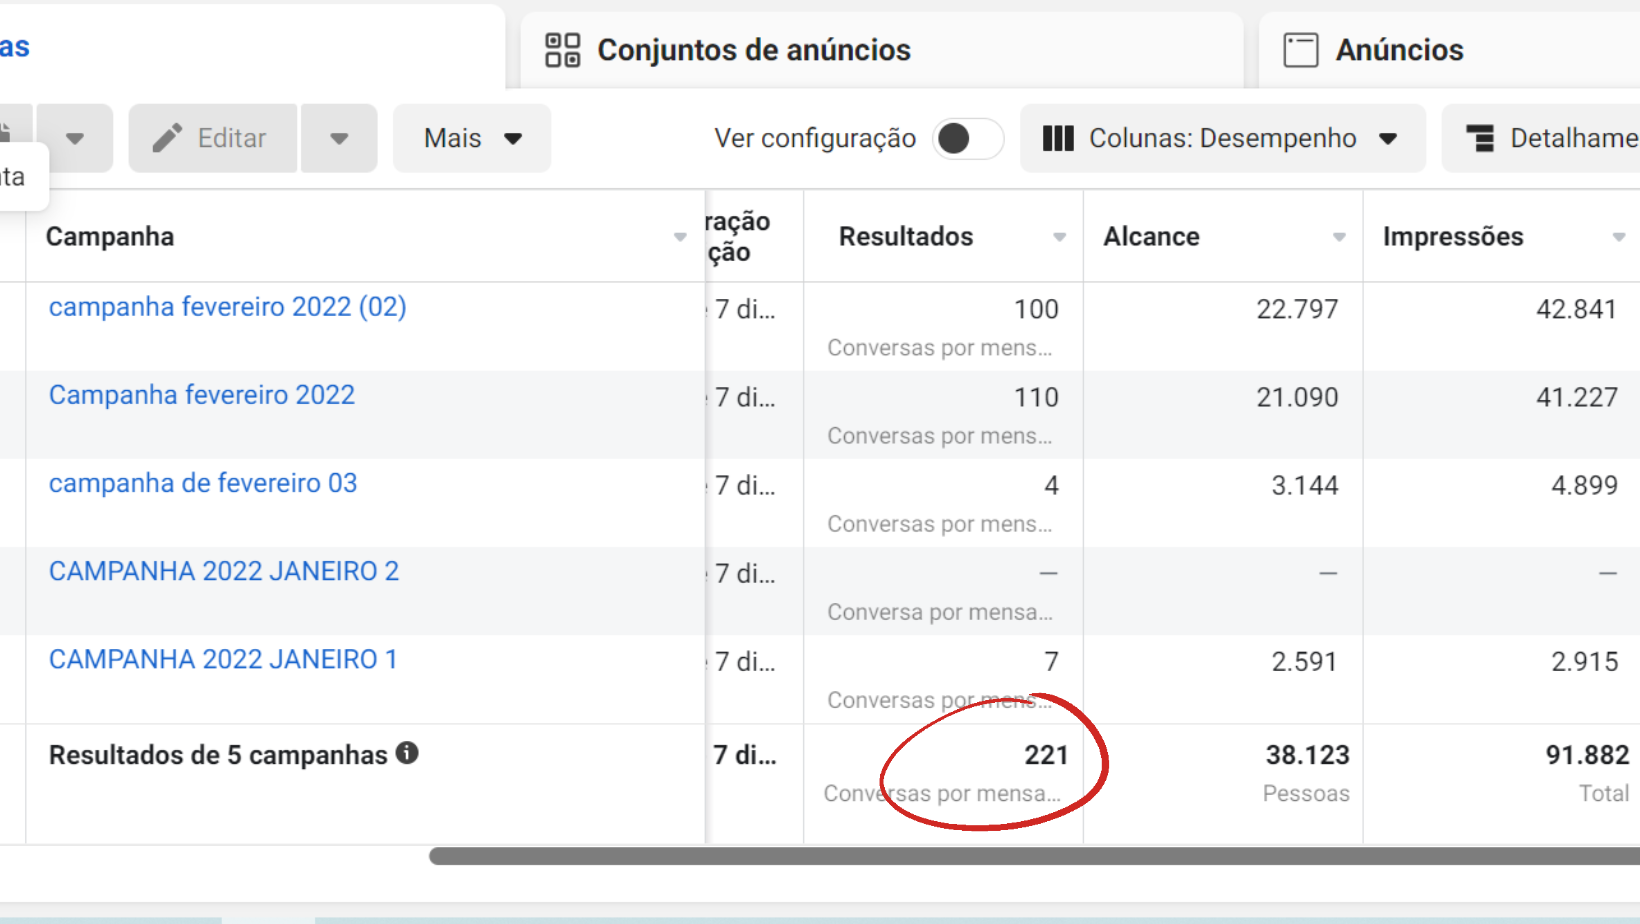Open campanha fevereiro 2022 (02) link
Image resolution: width=1640 pixels, height=924 pixels.
click(227, 307)
